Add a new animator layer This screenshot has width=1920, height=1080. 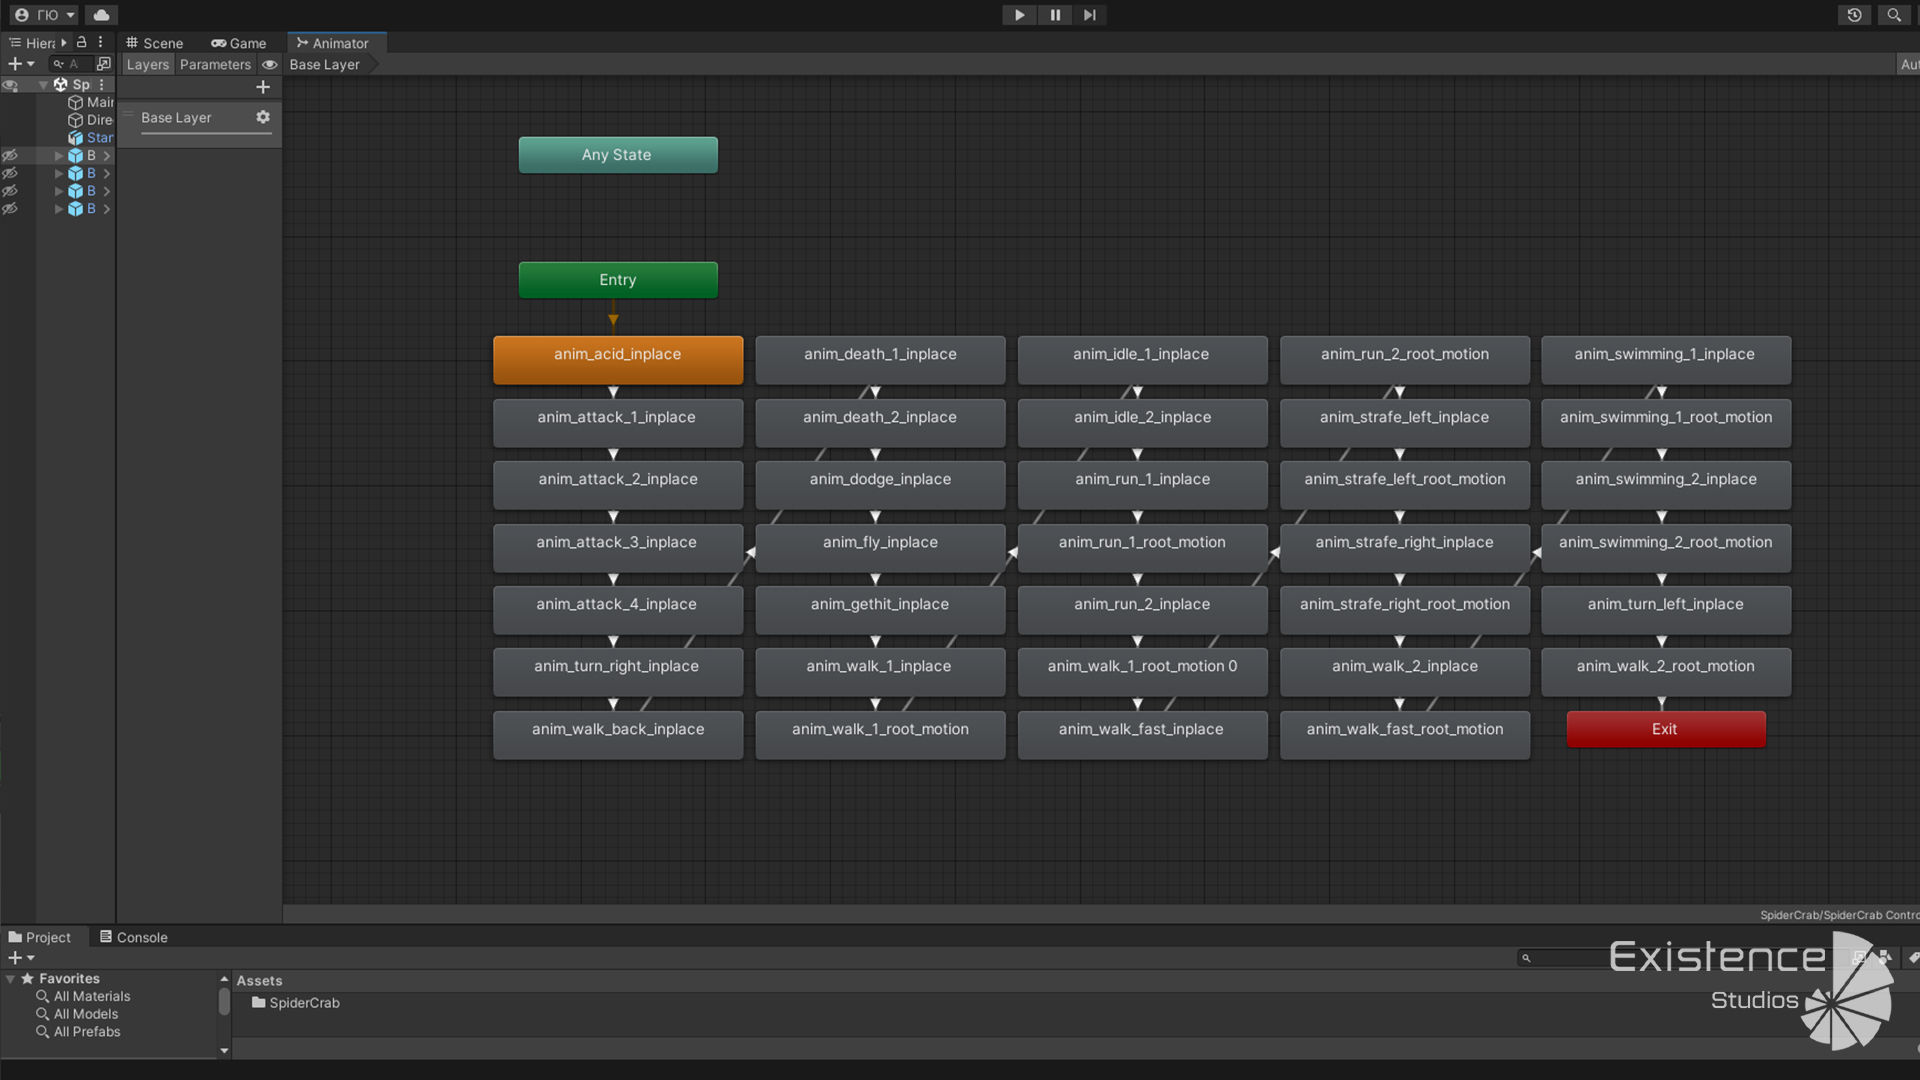(x=263, y=87)
